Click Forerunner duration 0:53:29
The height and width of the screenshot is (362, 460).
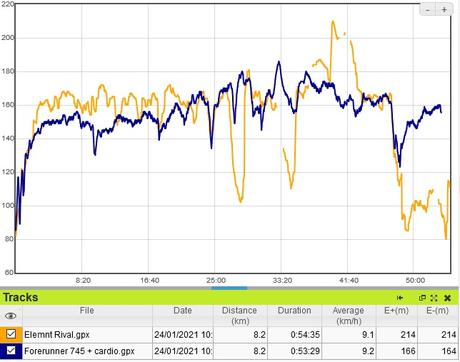(x=305, y=351)
